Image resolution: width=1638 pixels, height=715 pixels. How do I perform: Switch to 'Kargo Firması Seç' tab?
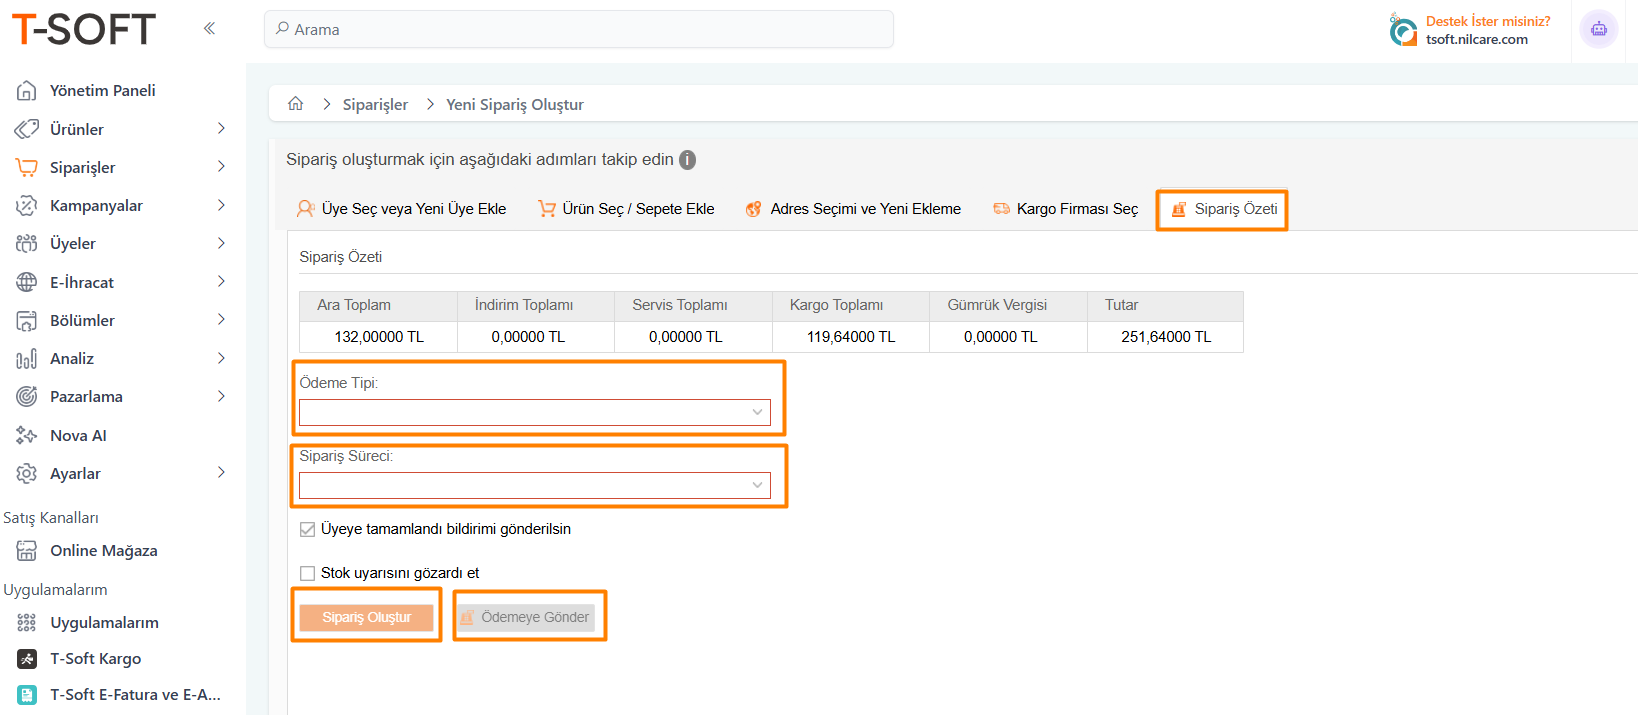1065,209
